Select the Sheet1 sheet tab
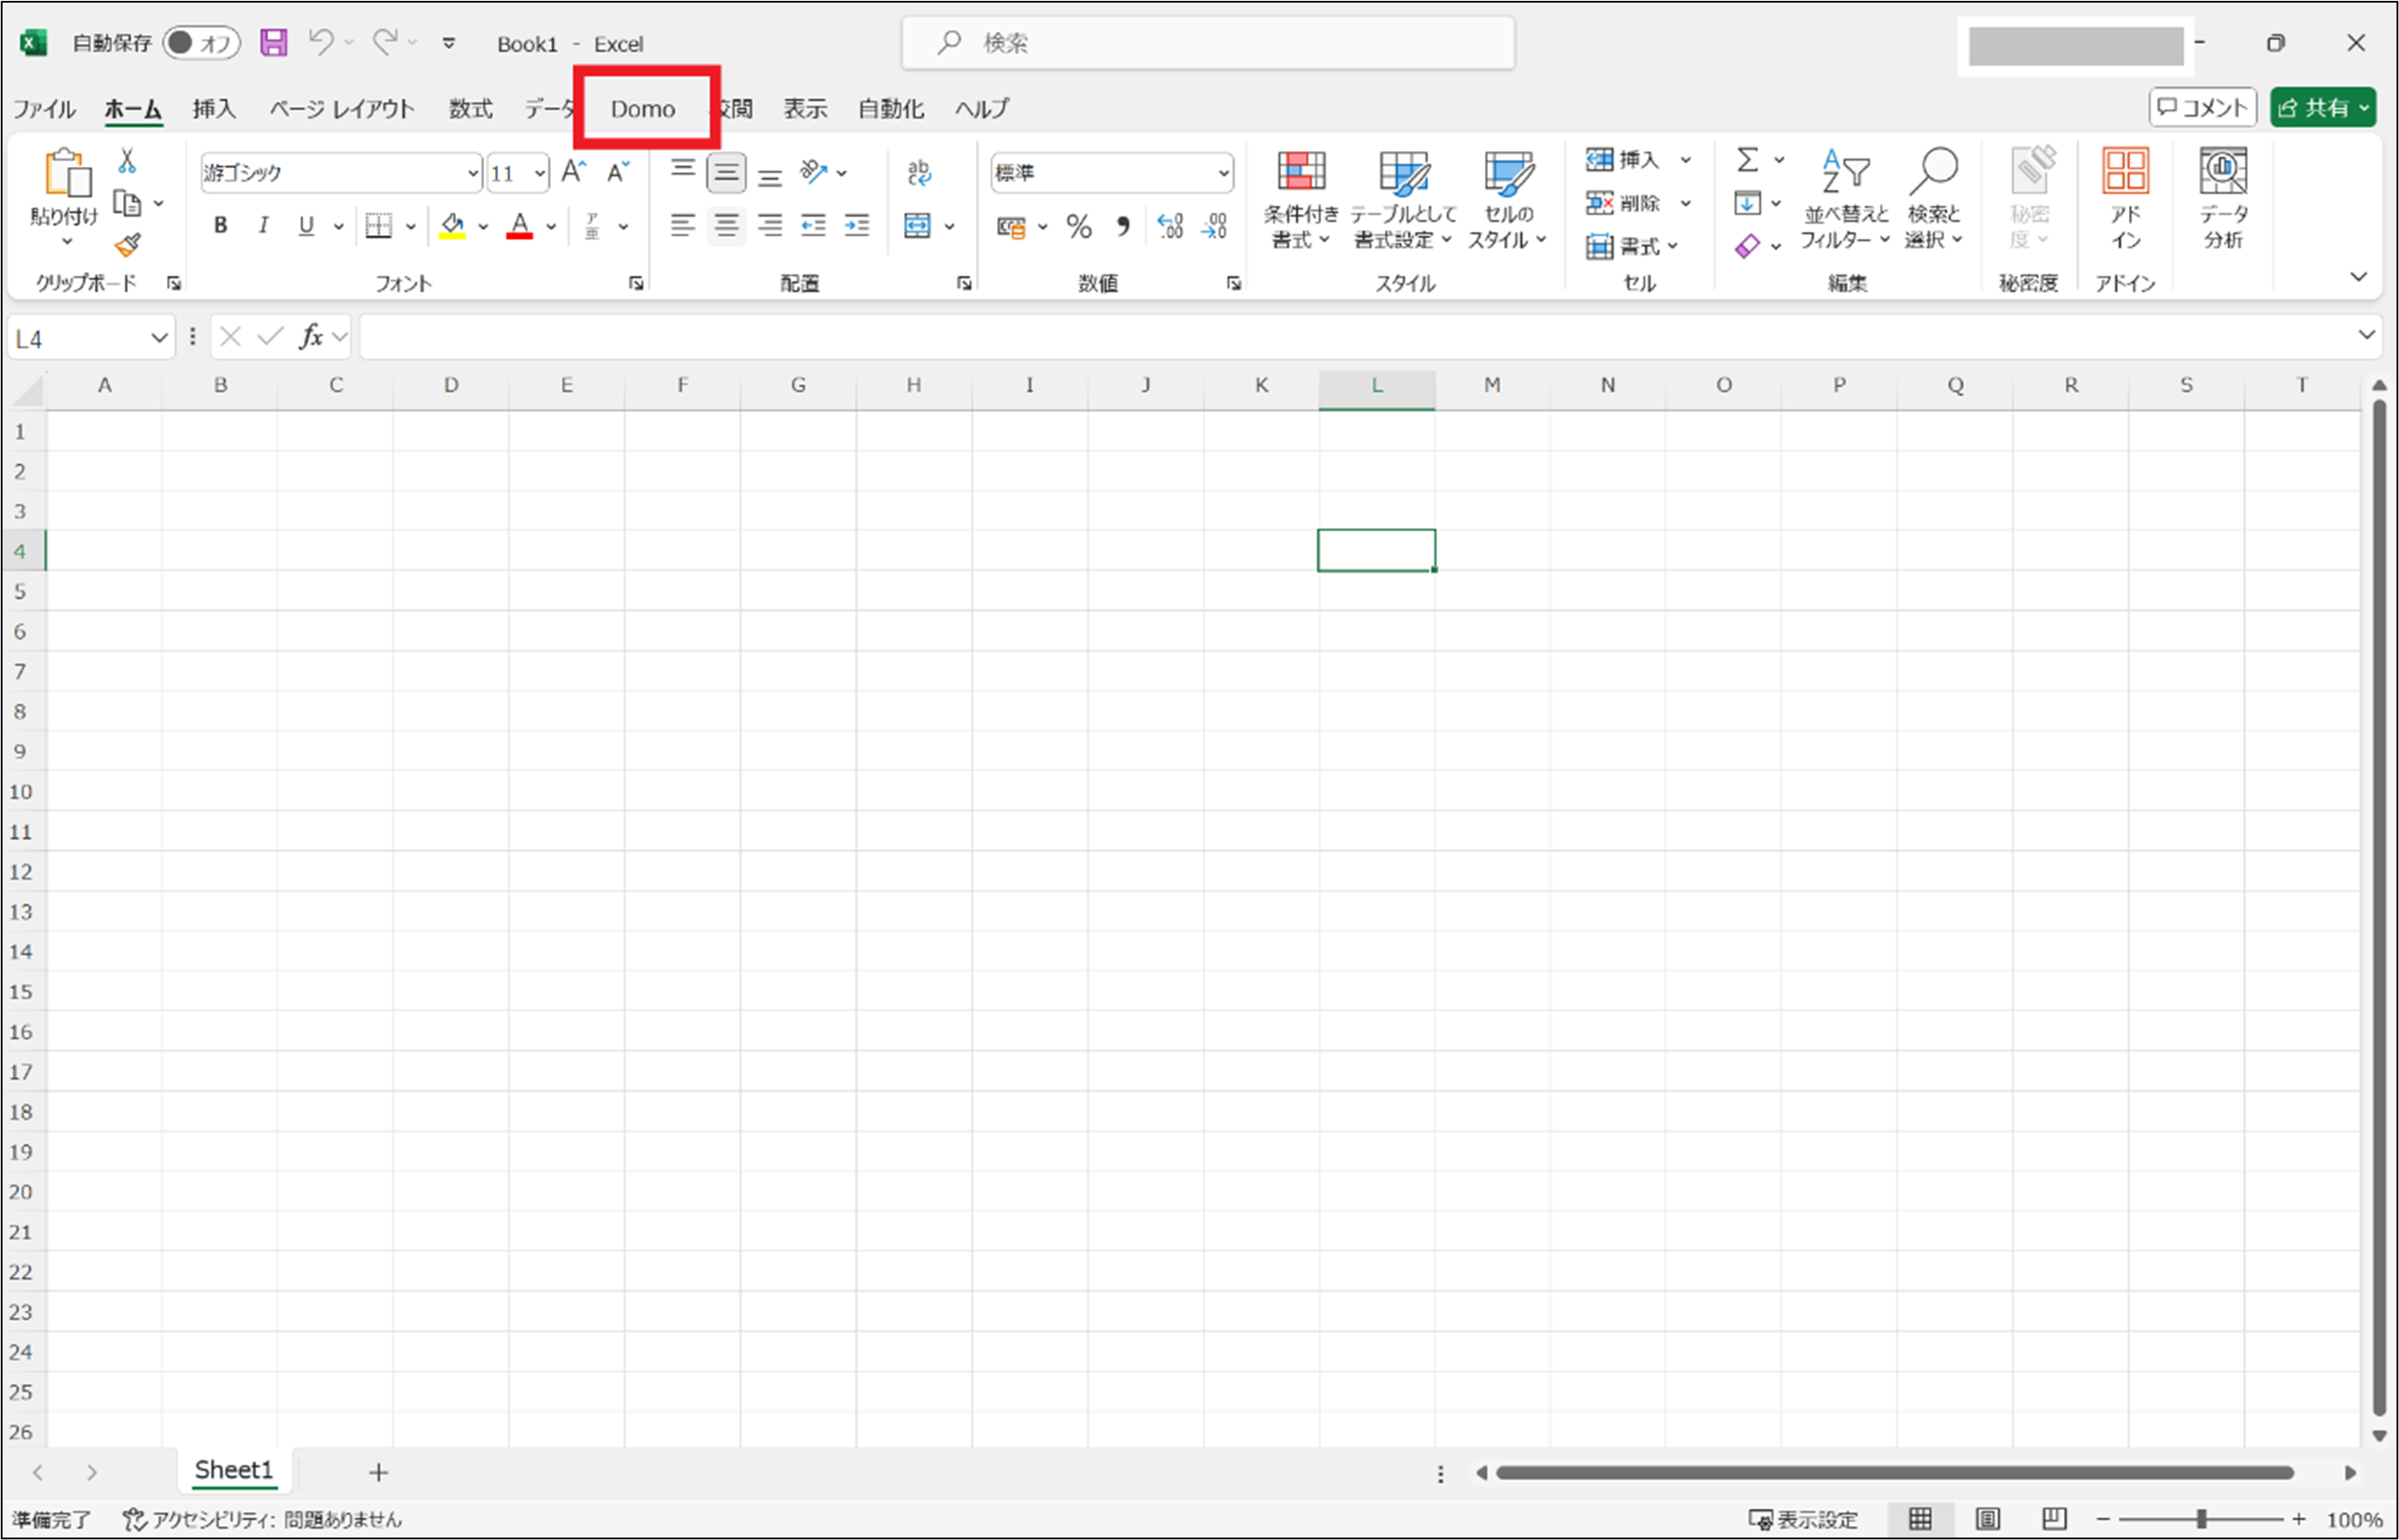Screen dimensions: 2399x1540 point(234,1470)
